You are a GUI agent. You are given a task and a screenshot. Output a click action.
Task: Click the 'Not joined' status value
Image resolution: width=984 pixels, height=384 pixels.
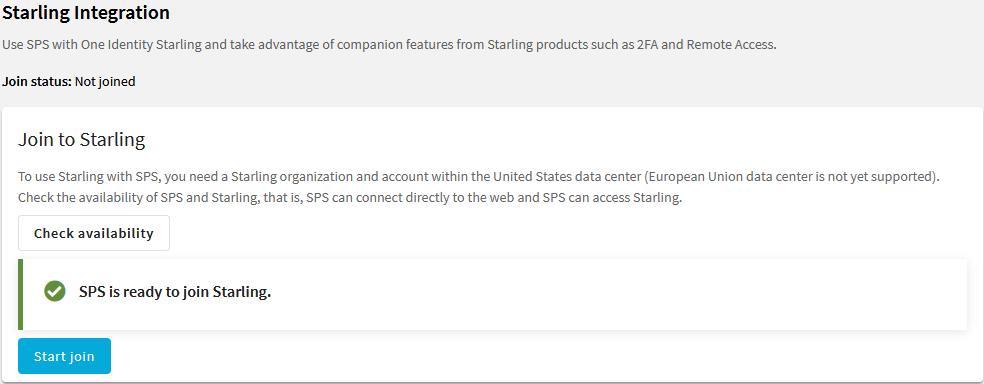click(105, 82)
